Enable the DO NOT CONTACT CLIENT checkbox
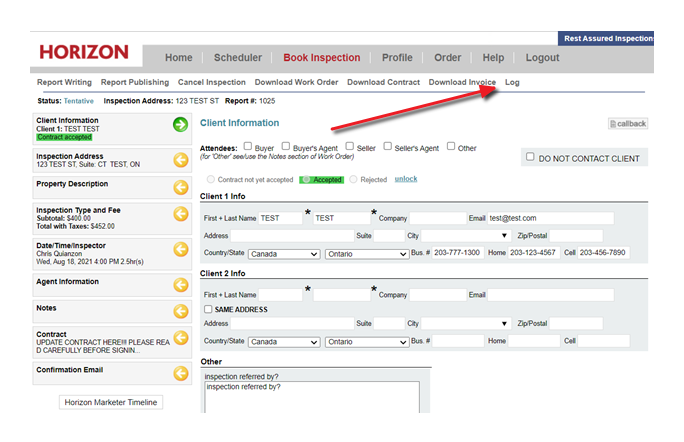 (x=530, y=157)
